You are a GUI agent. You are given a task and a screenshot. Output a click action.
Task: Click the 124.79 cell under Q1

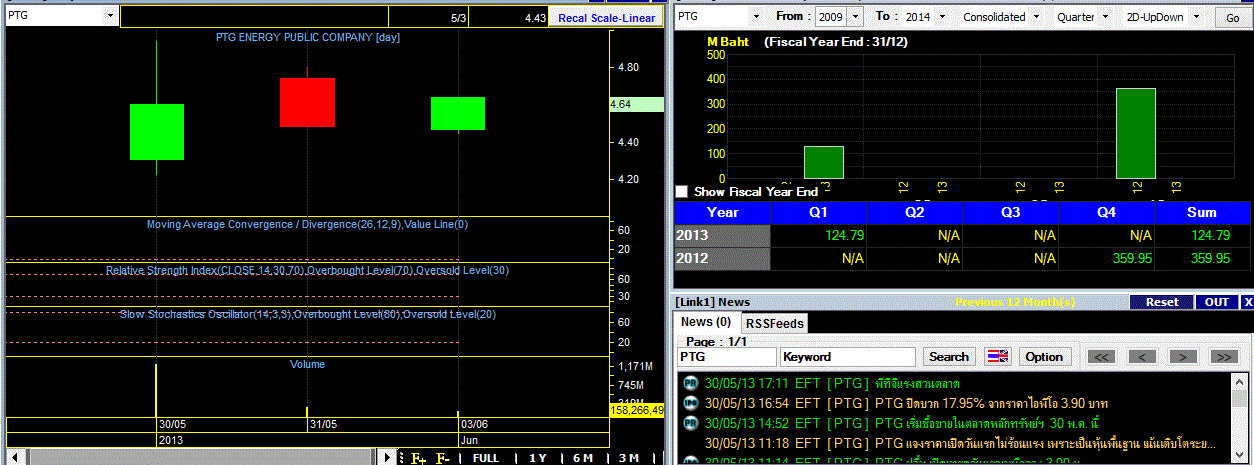818,235
